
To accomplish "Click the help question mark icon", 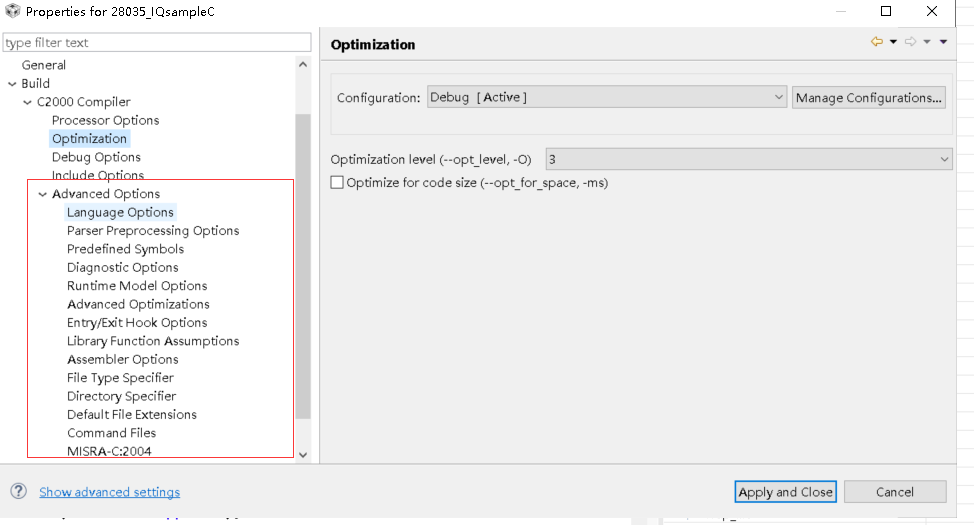I will click(18, 491).
